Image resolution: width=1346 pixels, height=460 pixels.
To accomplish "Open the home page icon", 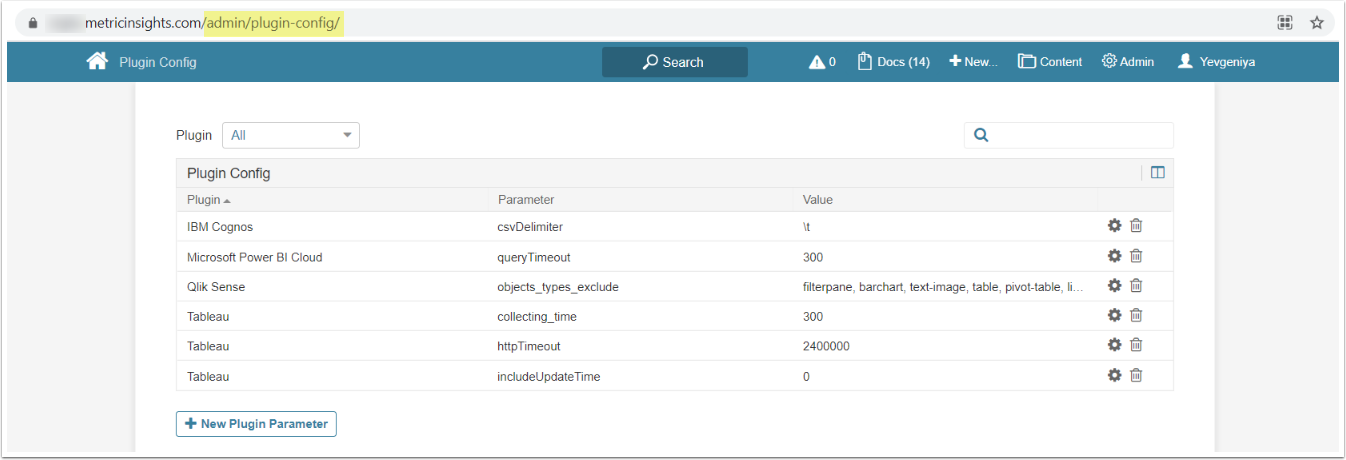I will (x=97, y=62).
